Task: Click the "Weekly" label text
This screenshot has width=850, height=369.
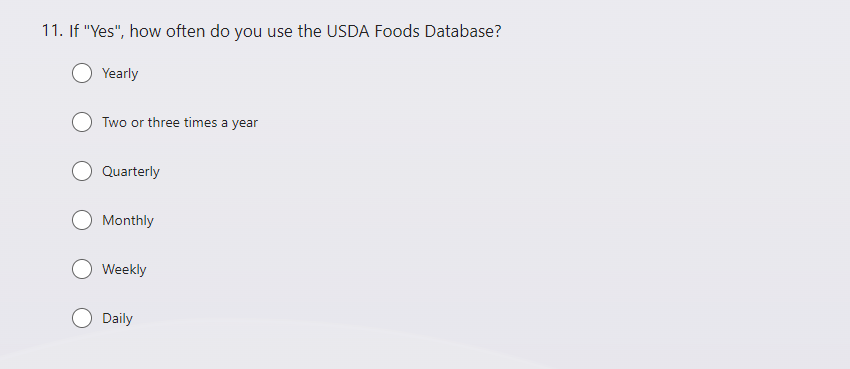Action: [x=124, y=269]
